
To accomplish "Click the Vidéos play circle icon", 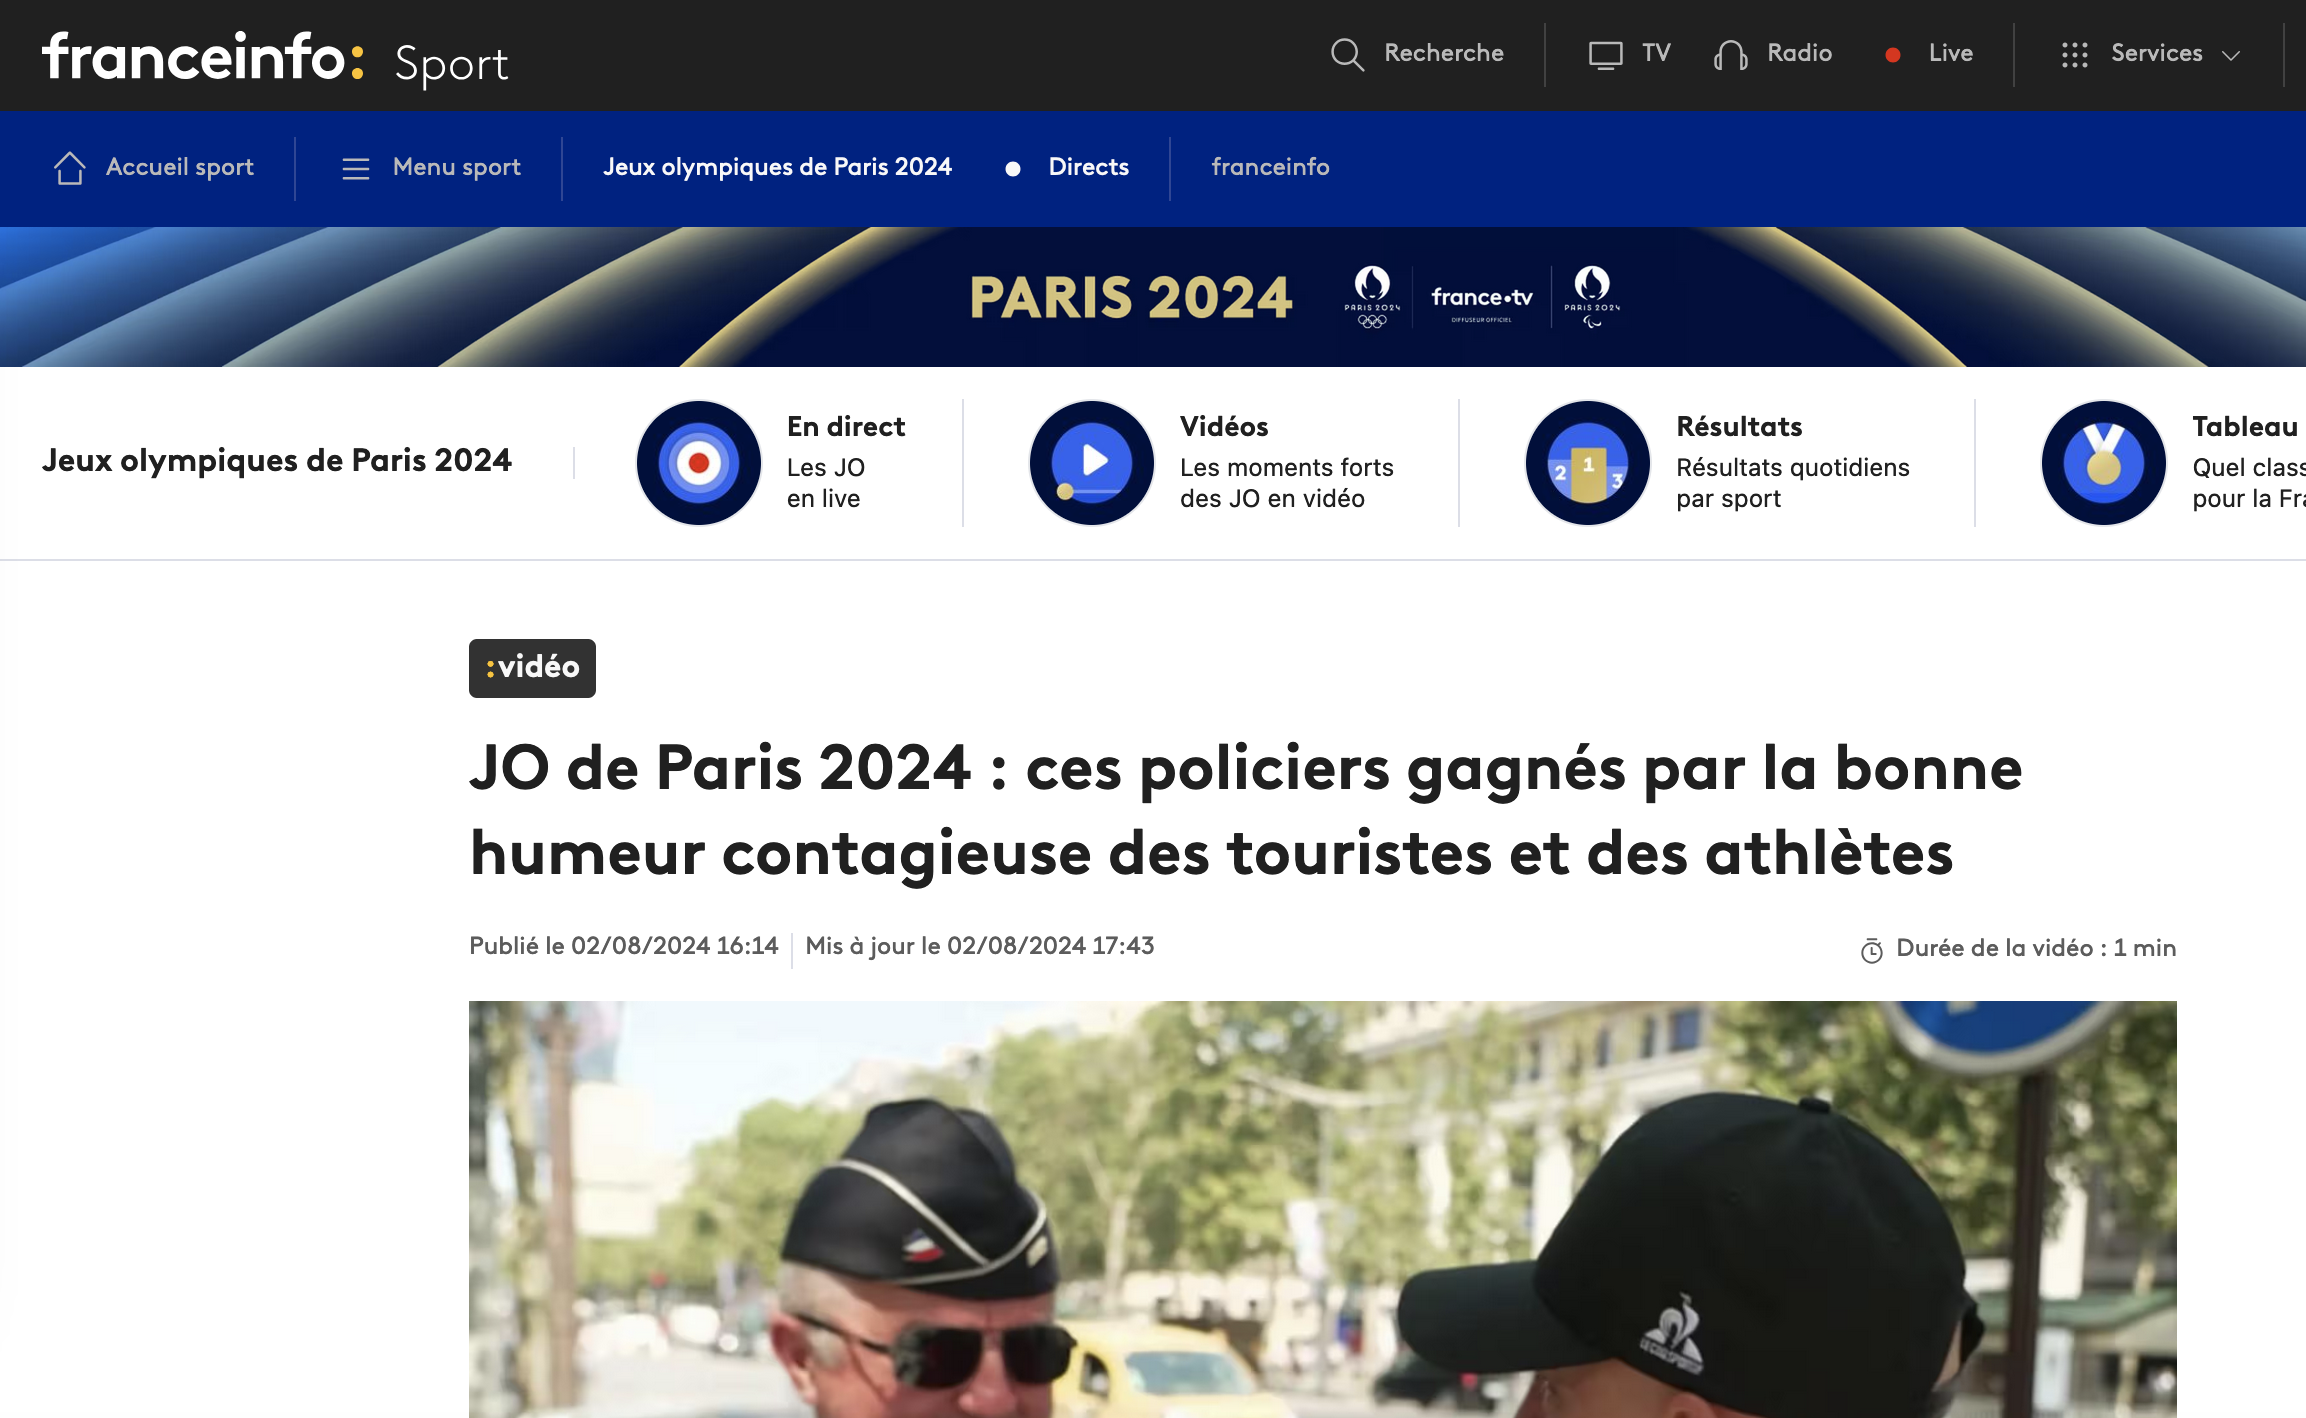I will [x=1092, y=463].
